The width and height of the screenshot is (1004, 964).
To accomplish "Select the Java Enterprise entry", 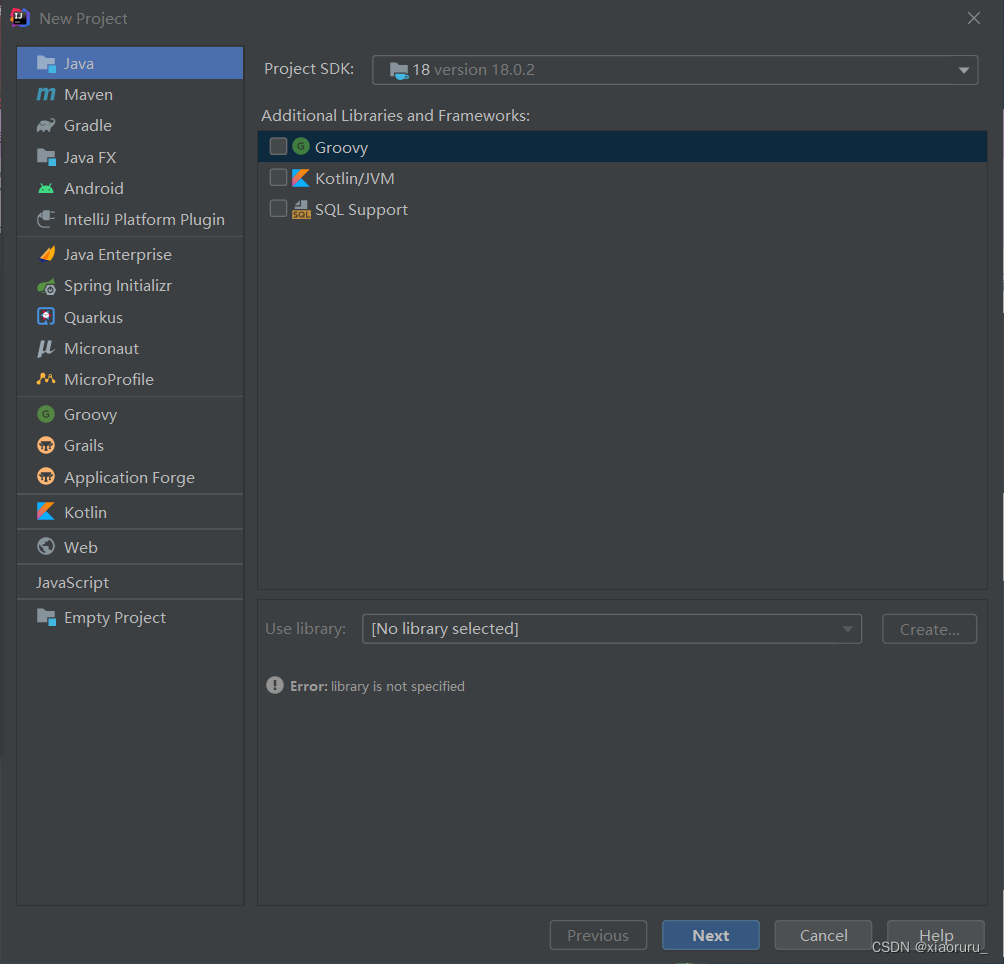I will [x=130, y=254].
